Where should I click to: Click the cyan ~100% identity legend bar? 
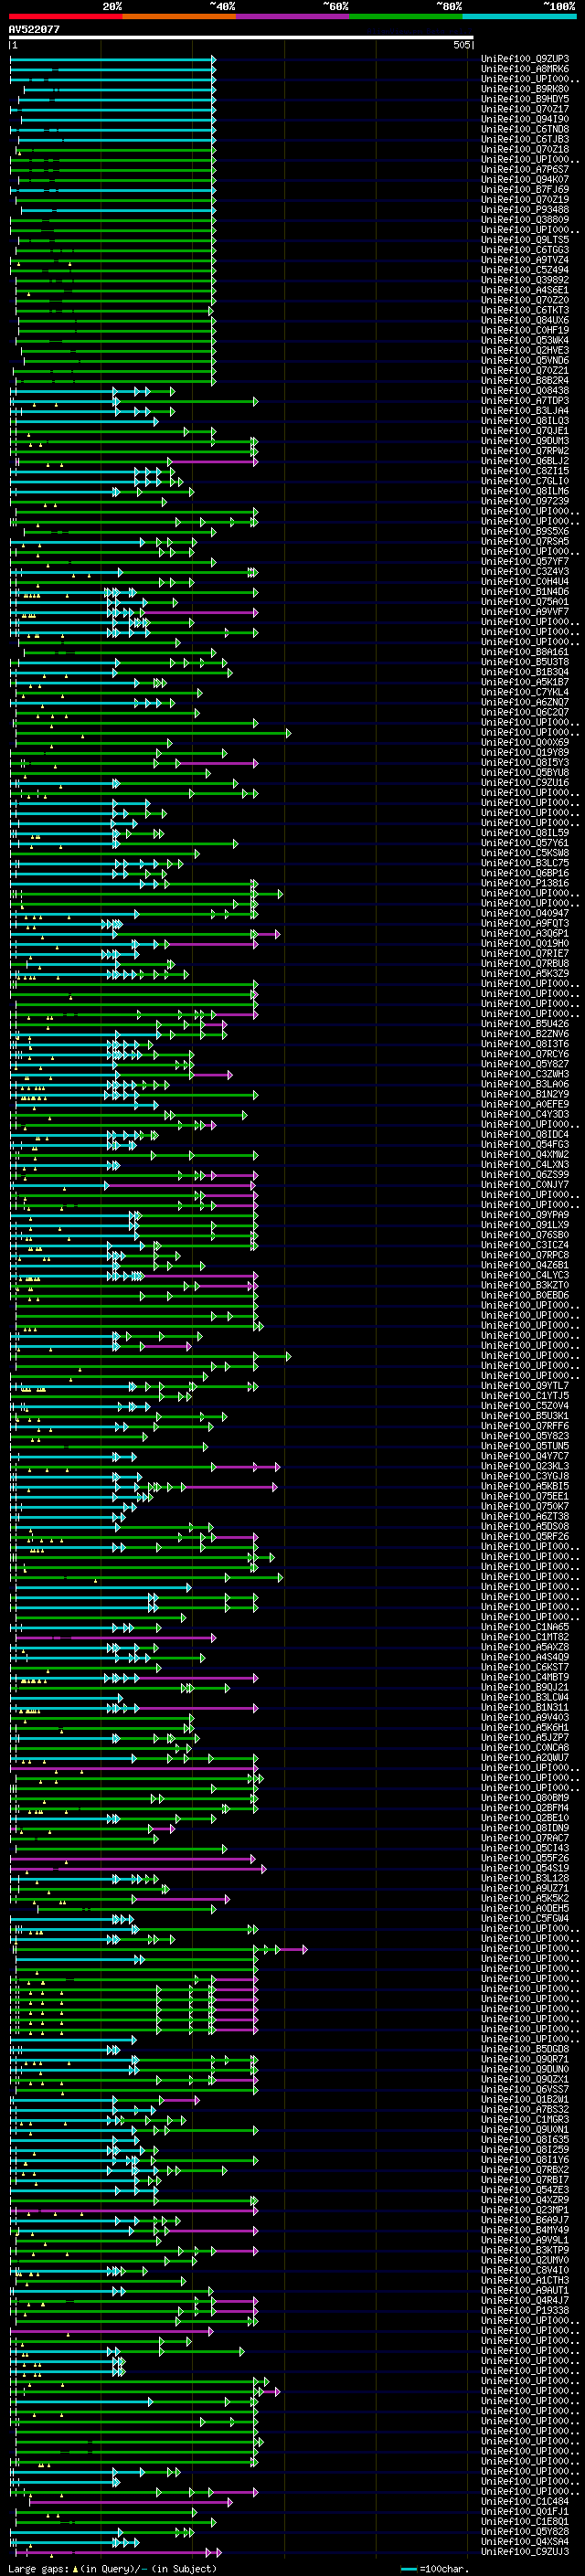(x=519, y=16)
